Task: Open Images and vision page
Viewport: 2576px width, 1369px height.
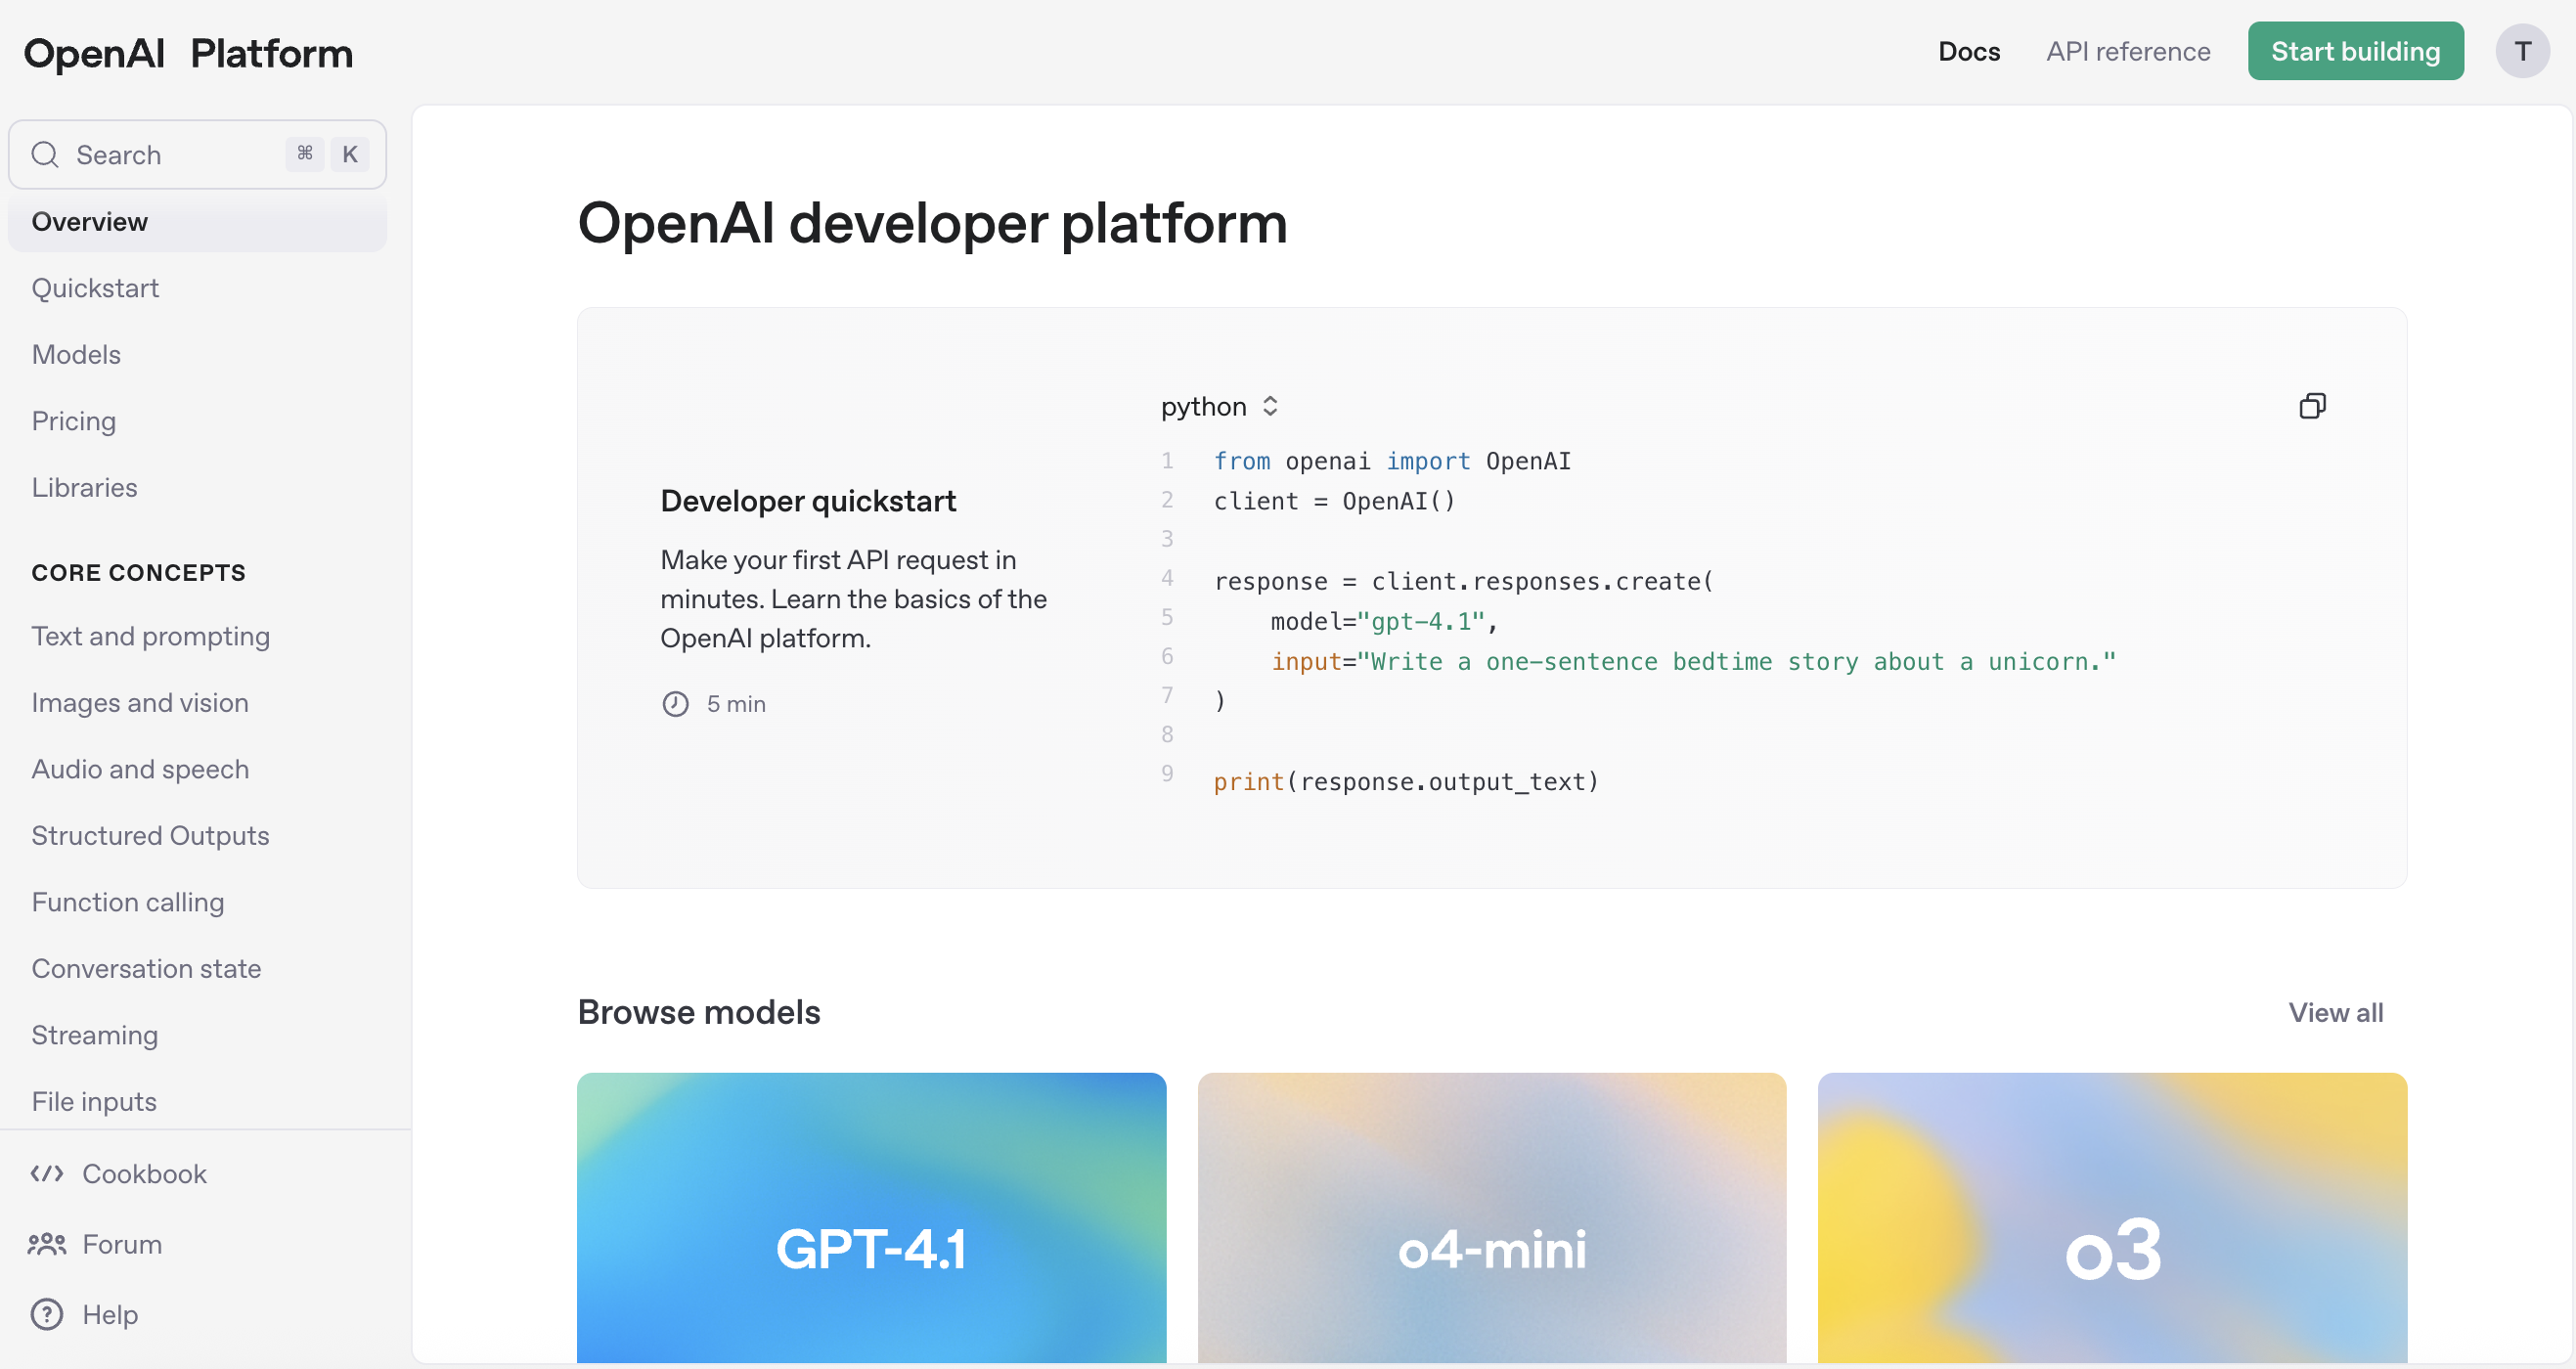Action: [140, 703]
